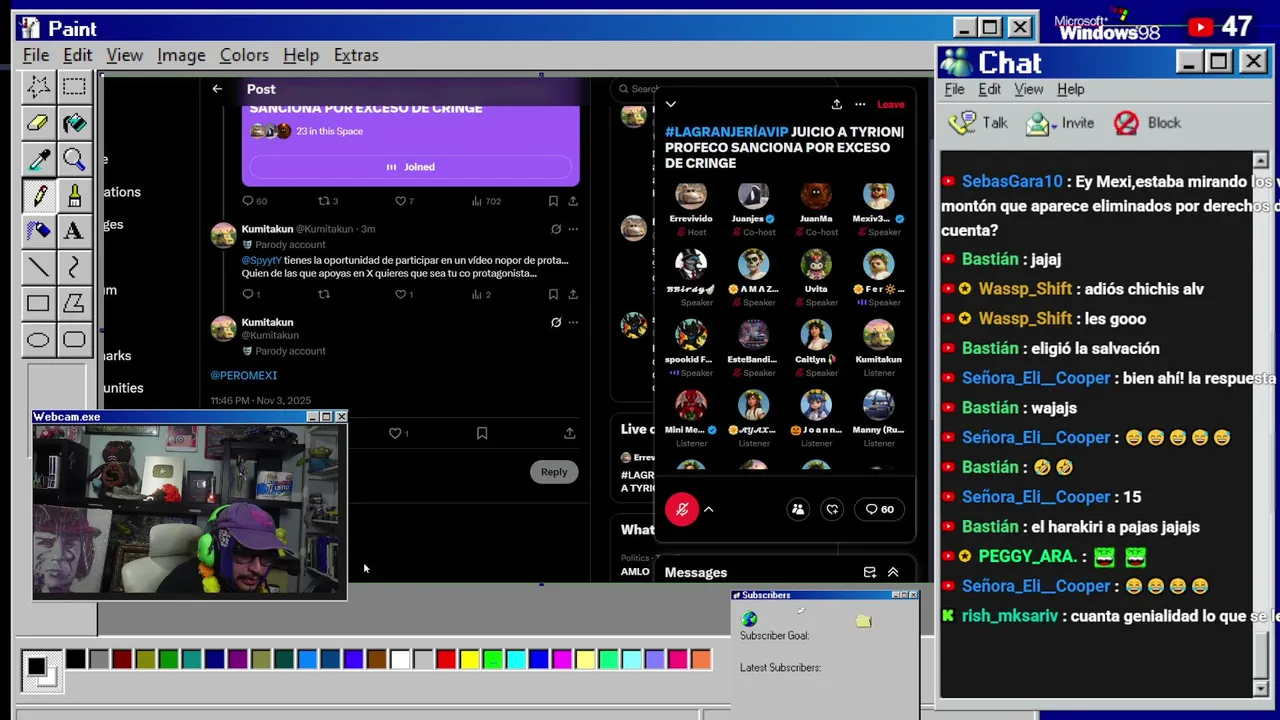This screenshot has width=1280, height=720.
Task: Click the Block button in Chat toolbar
Action: coord(1148,123)
